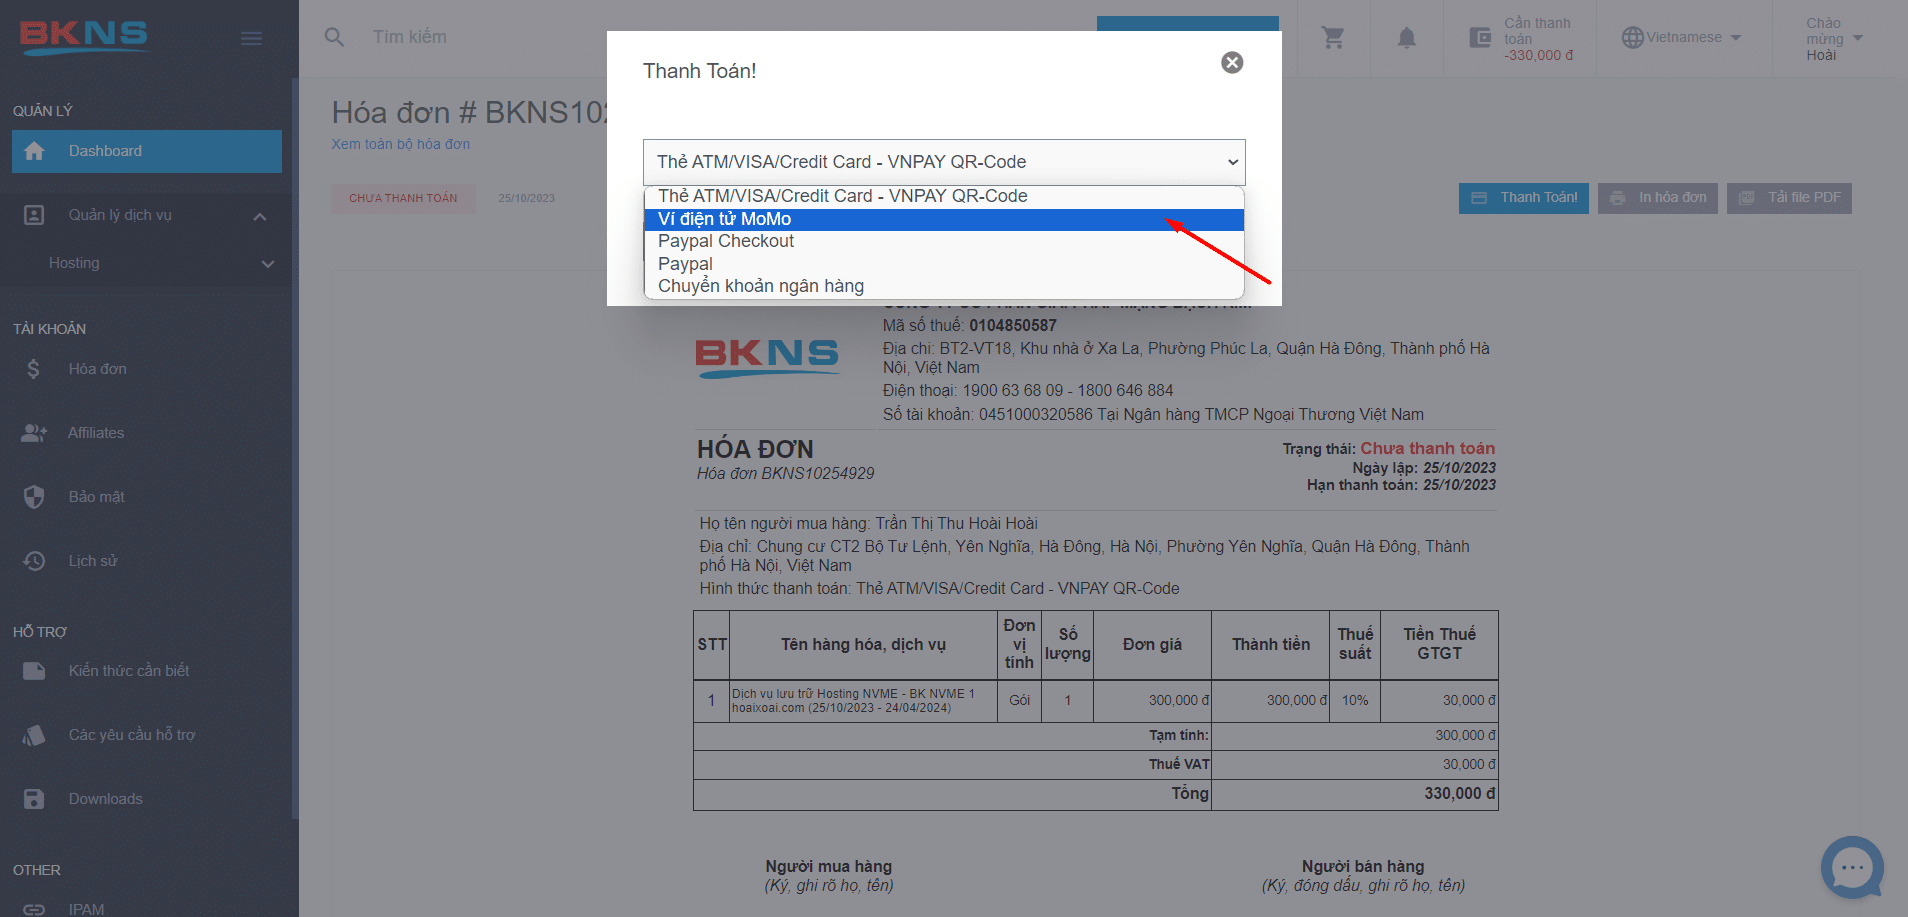The image size is (1908, 917).
Task: Collapse Quản lý dịch vụ section
Action: [260, 216]
